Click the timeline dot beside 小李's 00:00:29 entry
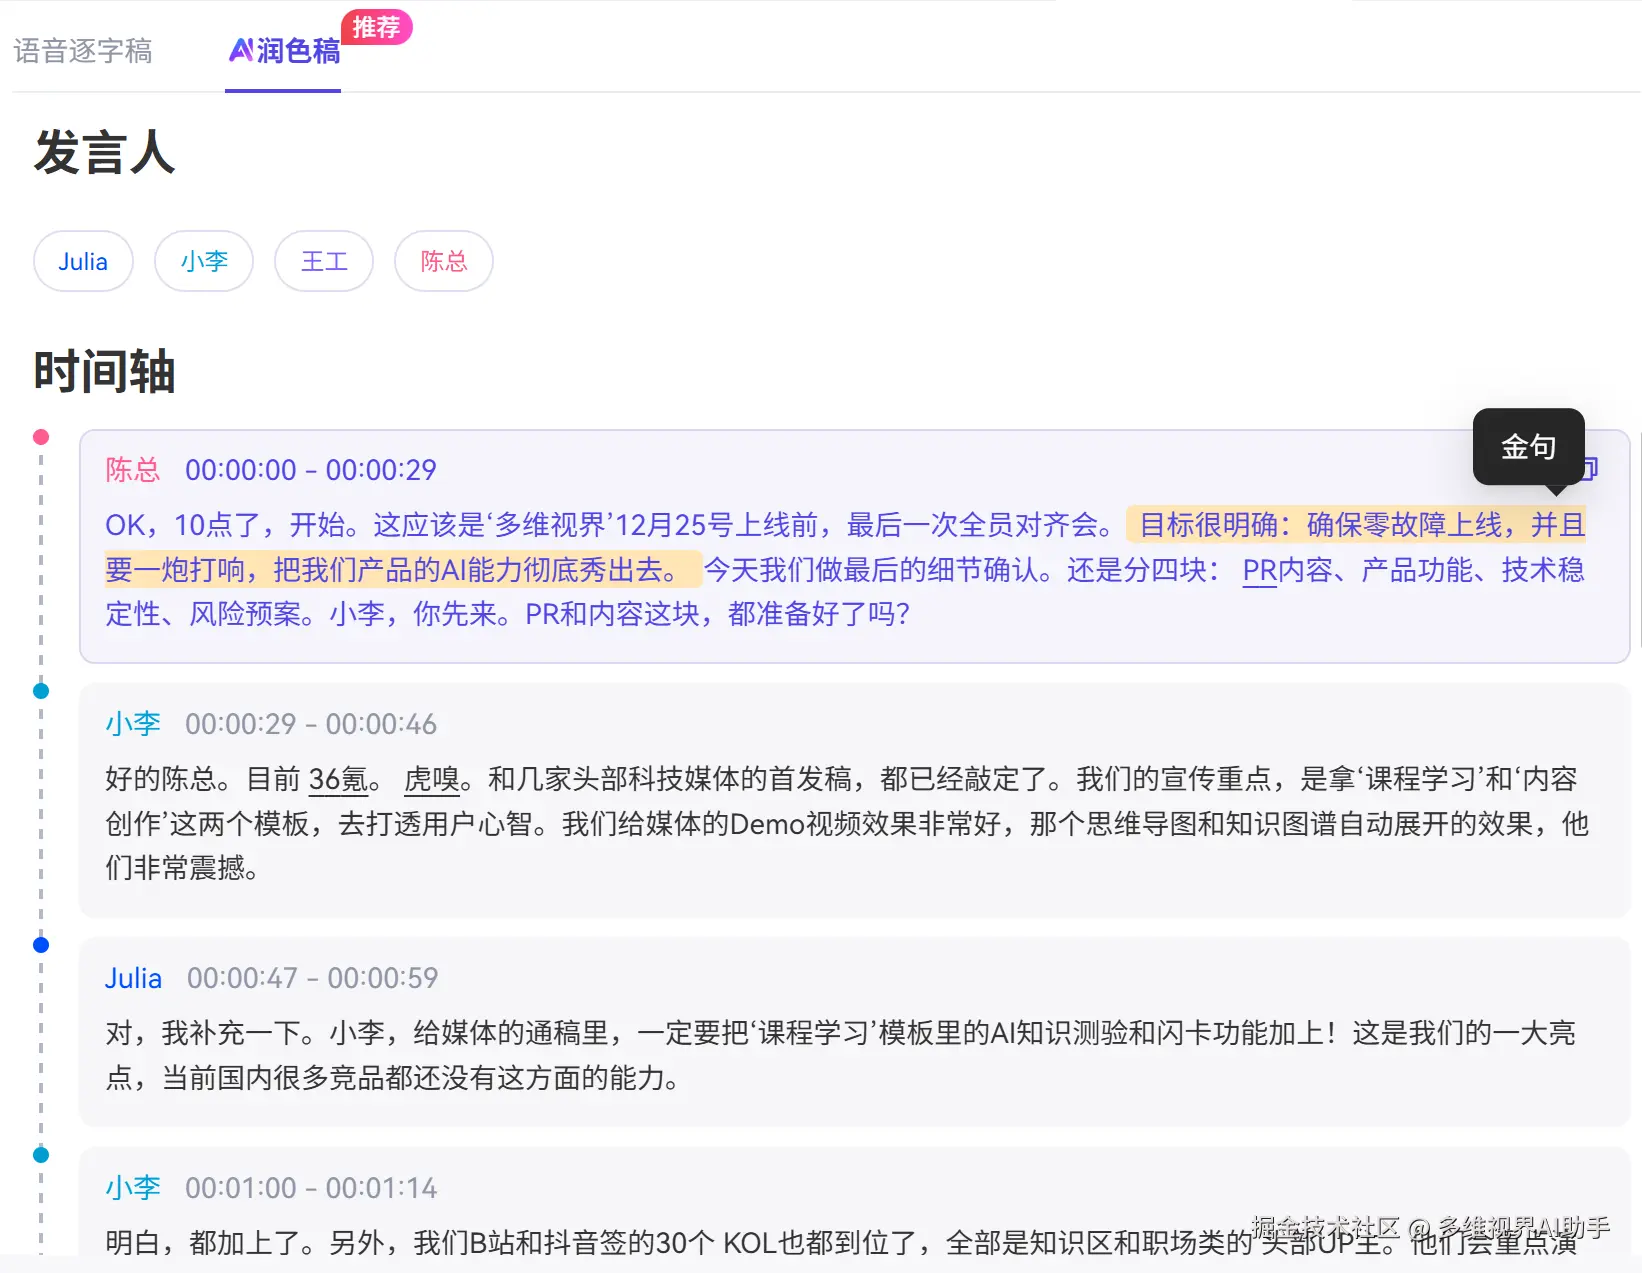Image resolution: width=1642 pixels, height=1273 pixels. [x=40, y=690]
